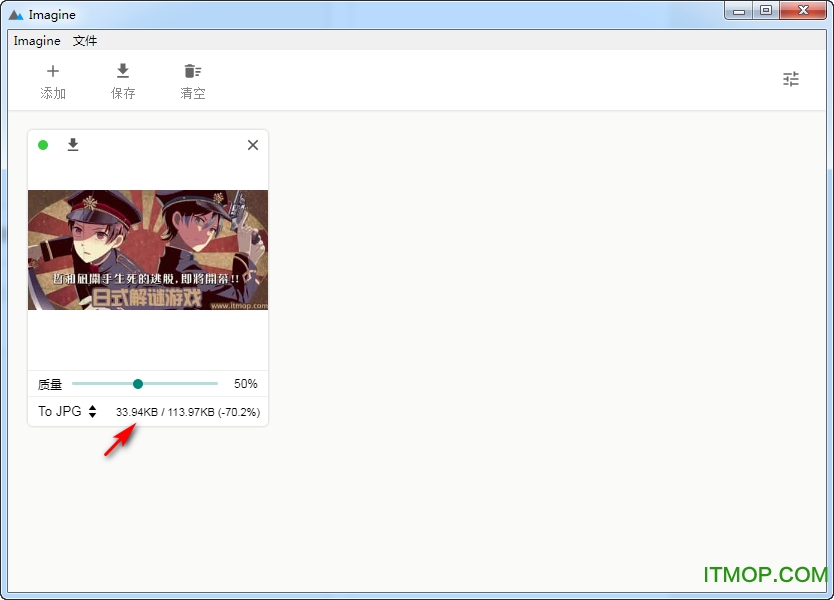The image size is (834, 600).
Task: Minimize the Imagine window
Action: 741,10
